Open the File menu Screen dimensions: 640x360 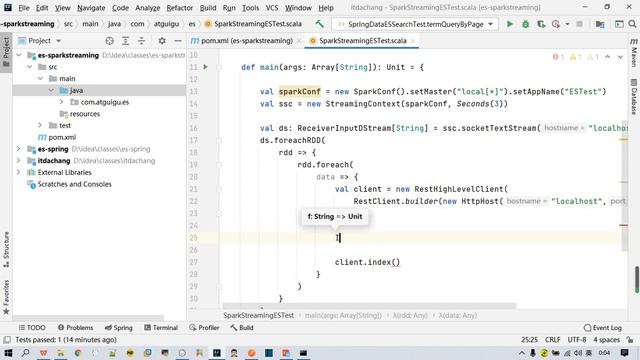tap(24, 8)
